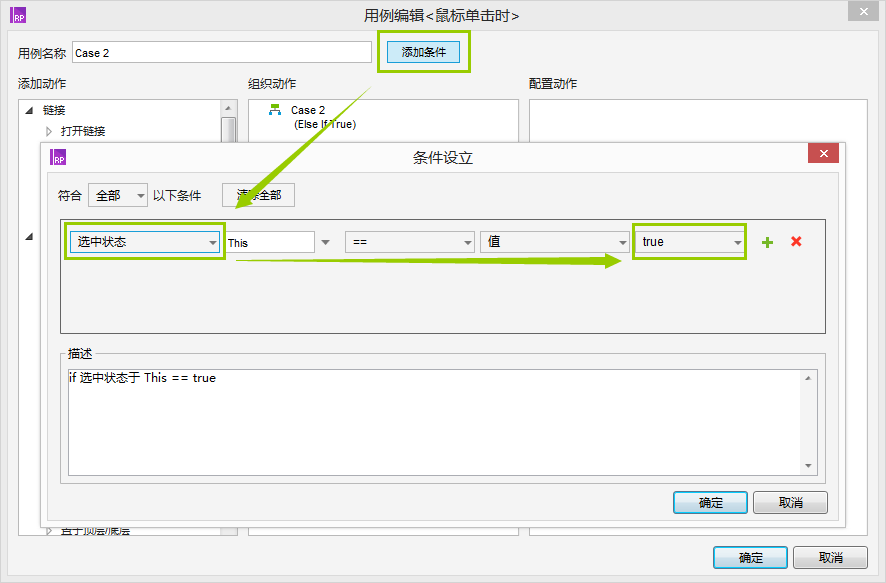Click the 描述 text area
The height and width of the screenshot is (583, 886).
tap(442, 422)
